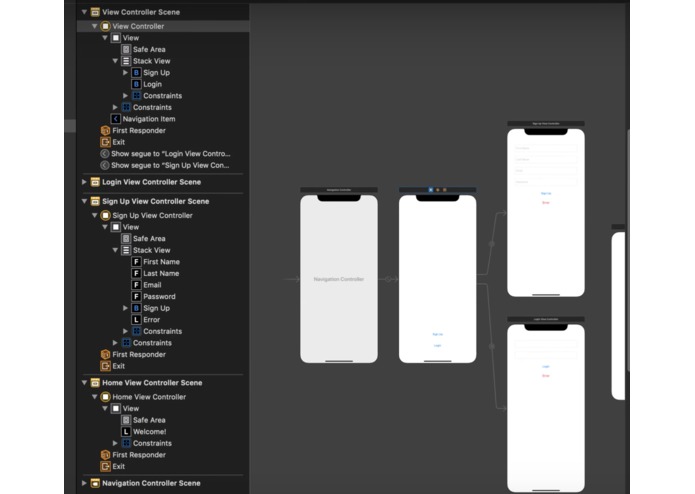Click the Welcome! label icon

pyautogui.click(x=126, y=432)
